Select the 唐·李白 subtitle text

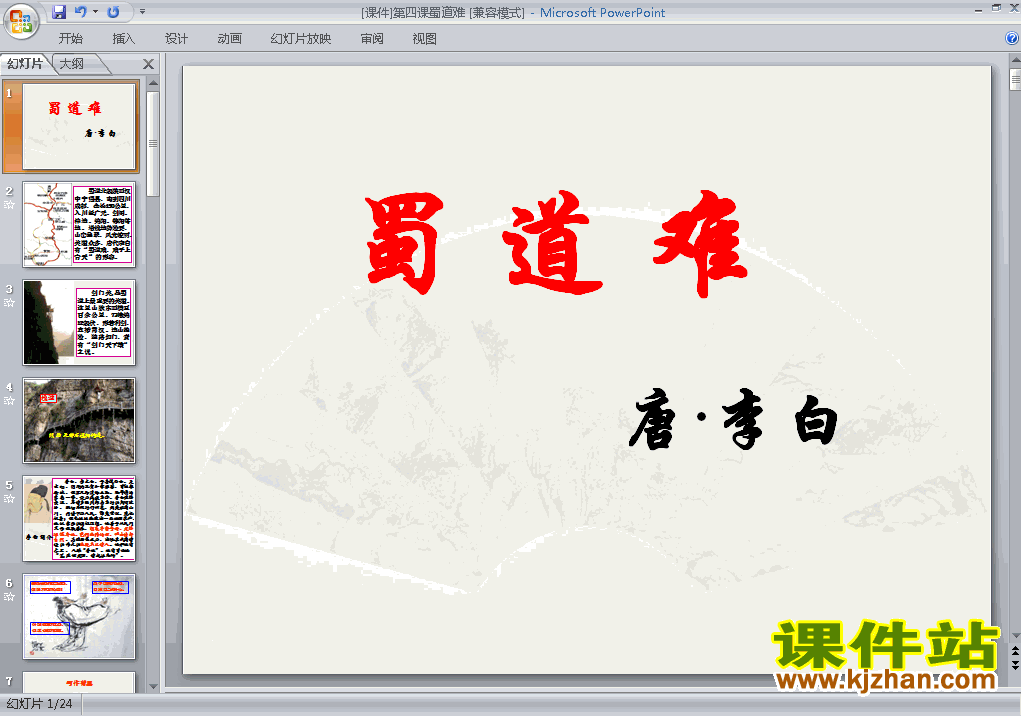click(x=733, y=421)
